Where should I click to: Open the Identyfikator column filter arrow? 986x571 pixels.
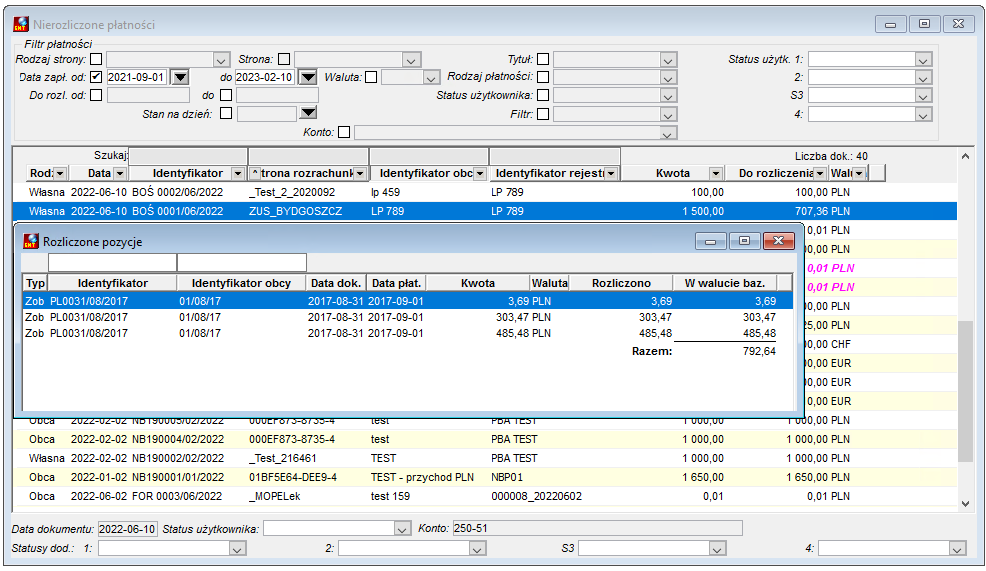pyautogui.click(x=238, y=174)
